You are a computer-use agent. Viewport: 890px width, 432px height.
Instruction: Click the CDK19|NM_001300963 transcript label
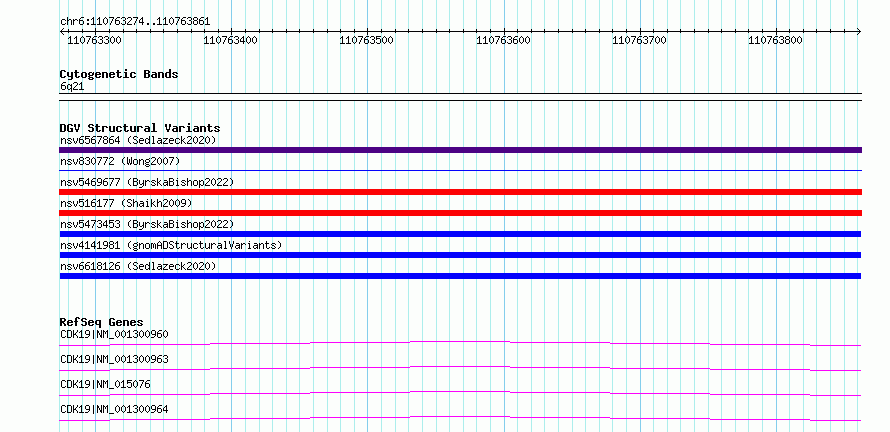coord(114,359)
